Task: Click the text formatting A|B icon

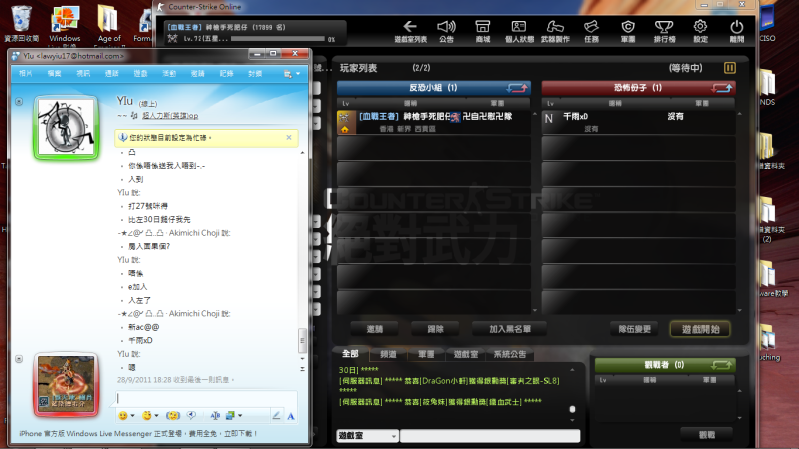Action: [x=215, y=415]
